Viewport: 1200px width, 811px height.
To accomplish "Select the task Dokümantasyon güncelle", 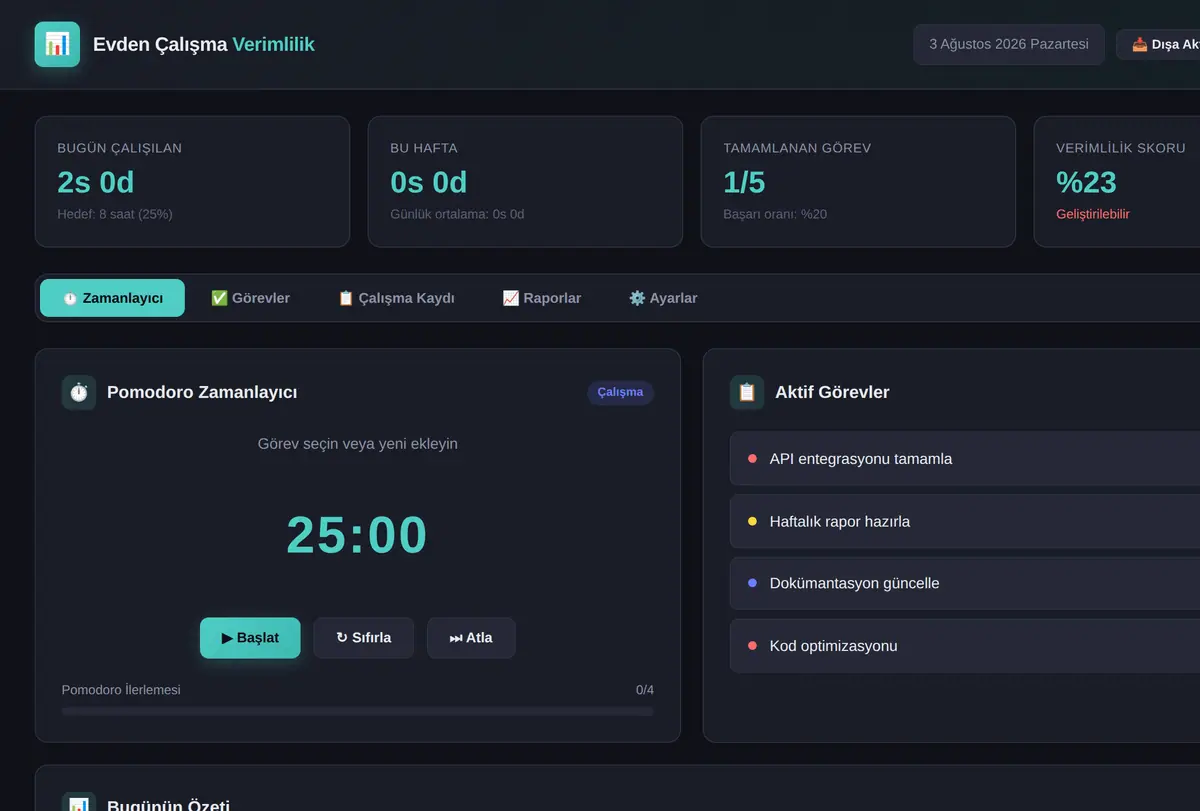I will click(x=965, y=583).
